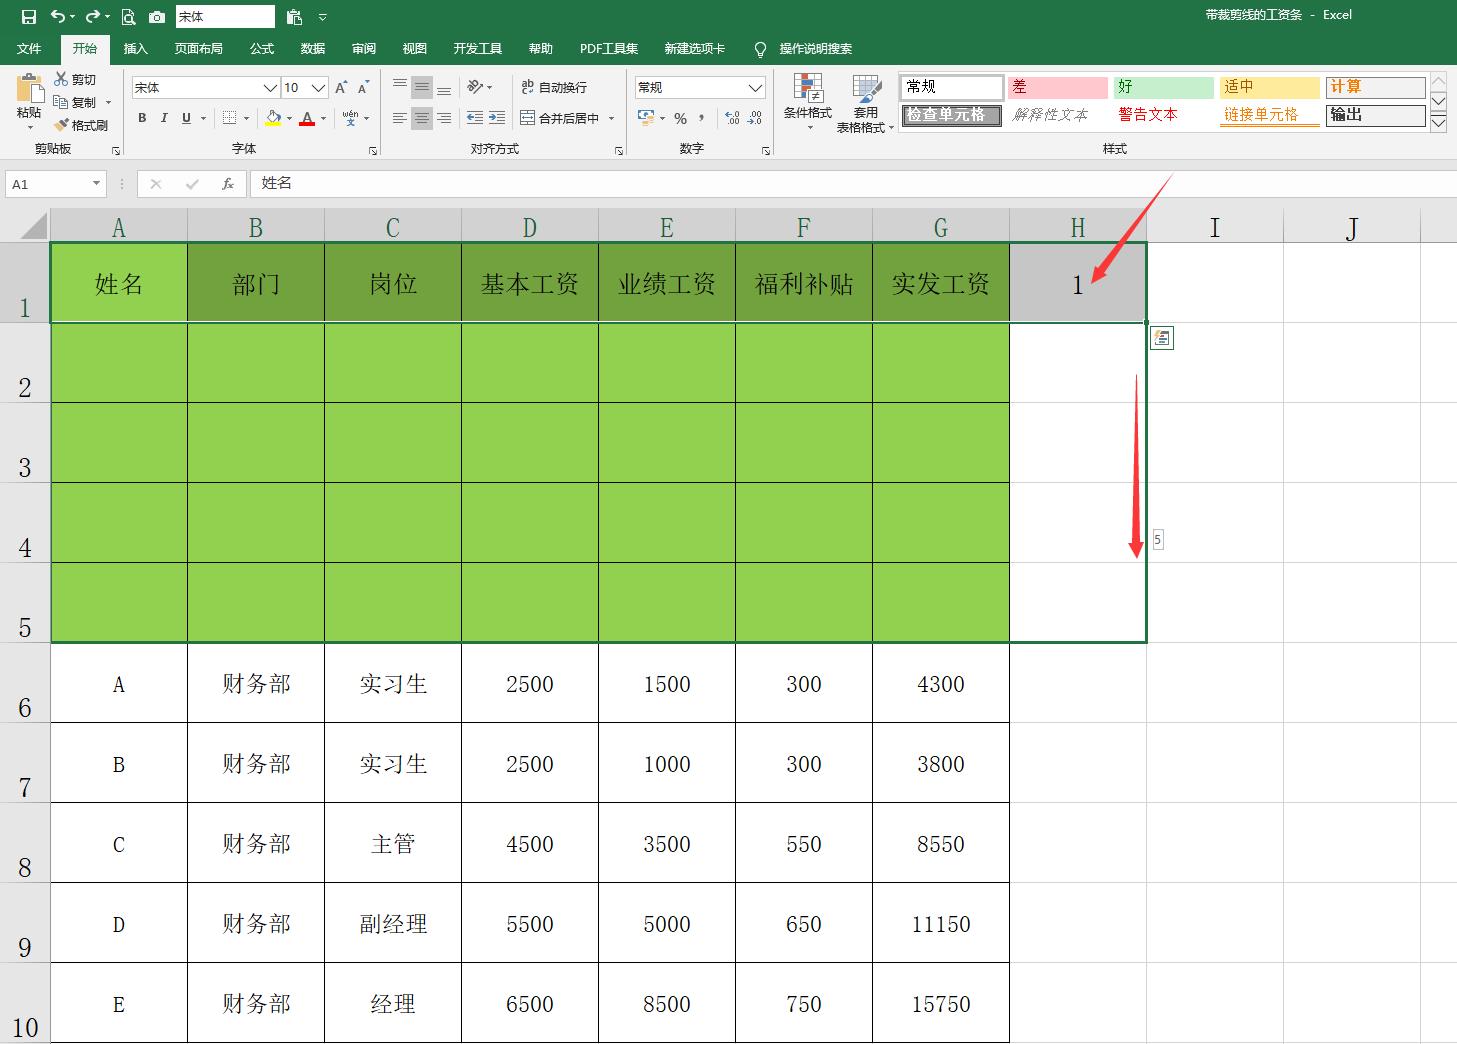Screen dimensions: 1457x1044
Task: Click the 剪切 (Cut) scissors icon
Action: pyautogui.click(x=62, y=79)
